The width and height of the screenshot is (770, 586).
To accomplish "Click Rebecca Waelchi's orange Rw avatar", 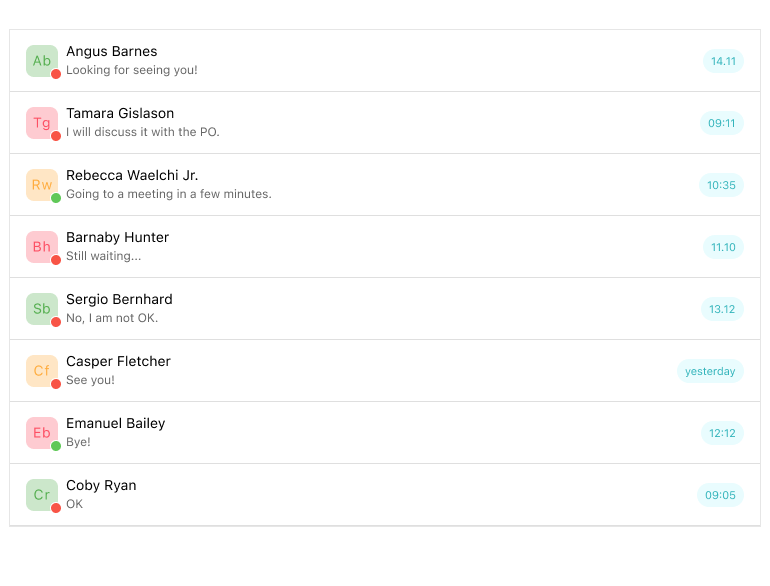I will (x=41, y=184).
